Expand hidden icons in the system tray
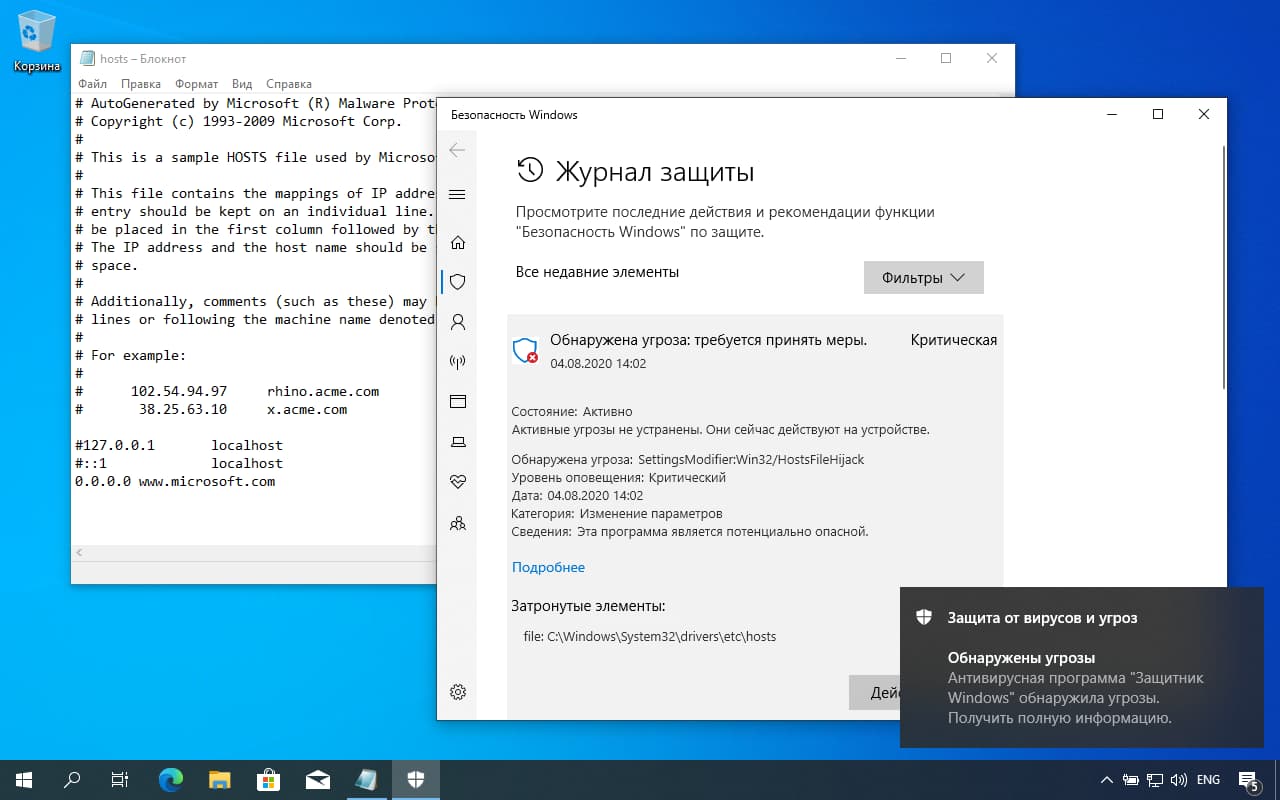 click(x=1106, y=779)
